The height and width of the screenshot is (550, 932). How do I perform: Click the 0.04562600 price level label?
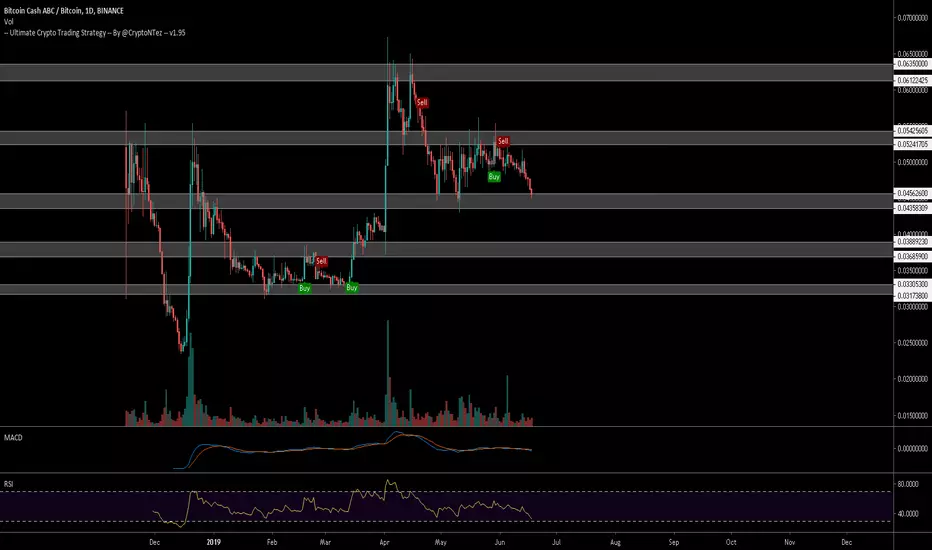912,193
